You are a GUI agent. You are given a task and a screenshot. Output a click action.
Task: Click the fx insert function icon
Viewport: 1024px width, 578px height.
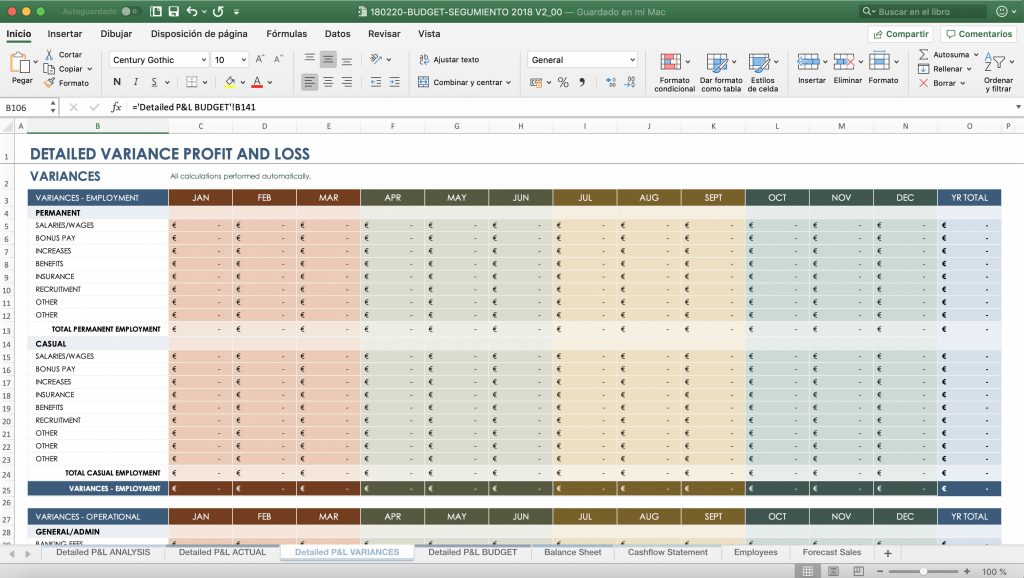[116, 107]
